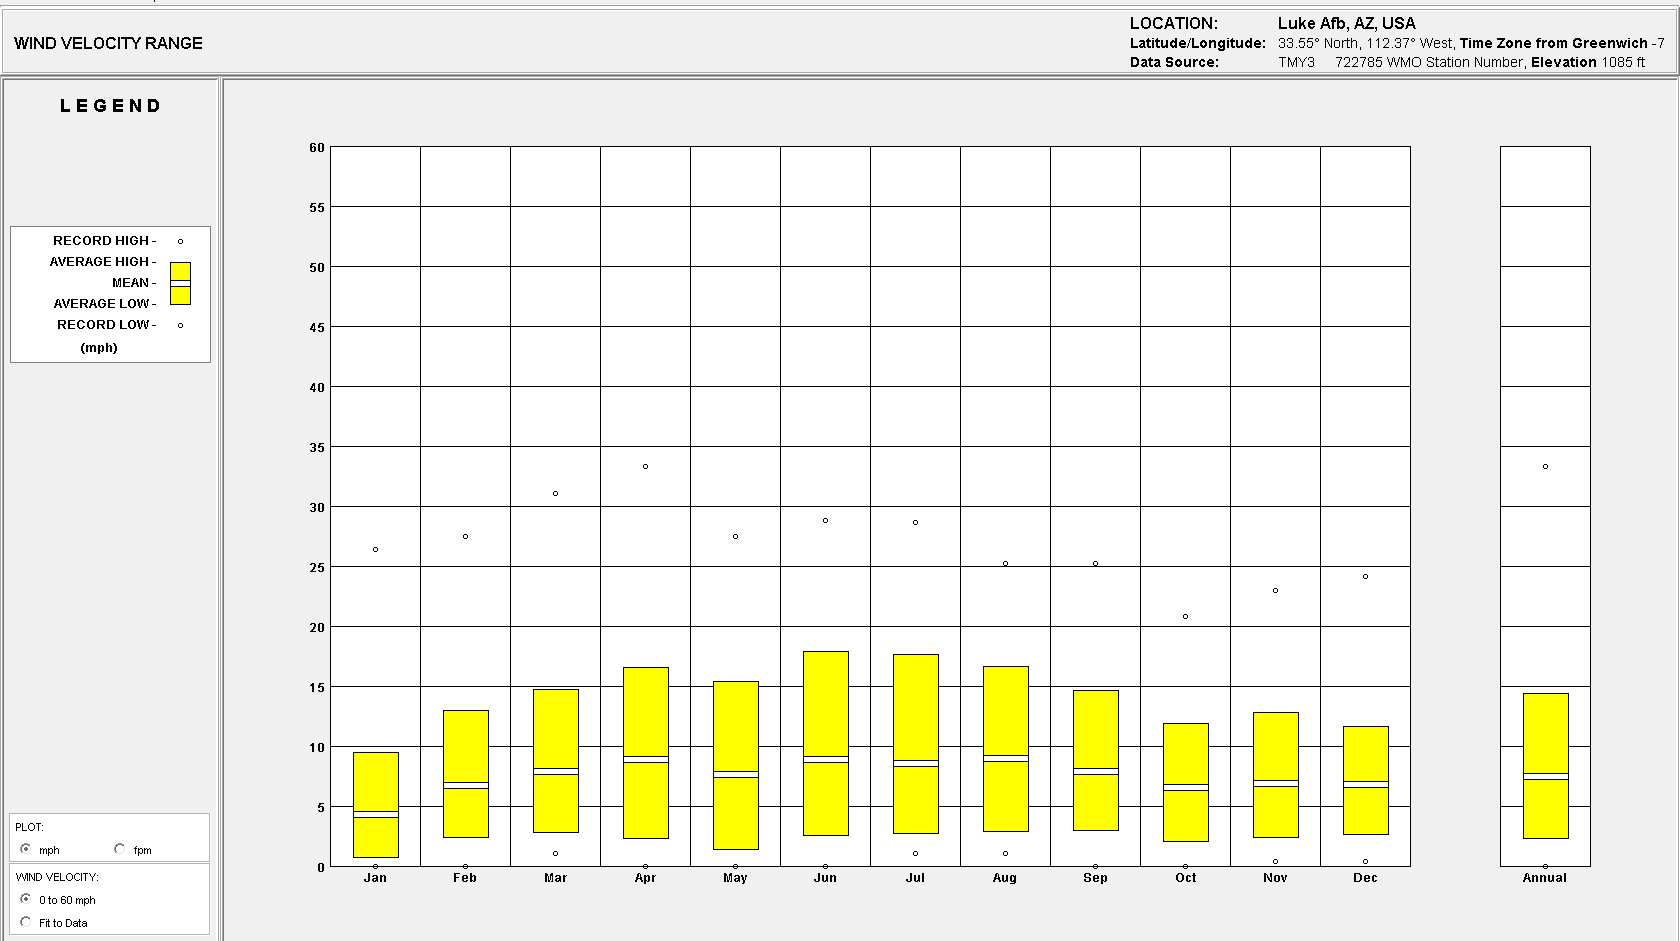The height and width of the screenshot is (941, 1680).
Task: Click the Annual record high marker dot
Action: (1545, 466)
